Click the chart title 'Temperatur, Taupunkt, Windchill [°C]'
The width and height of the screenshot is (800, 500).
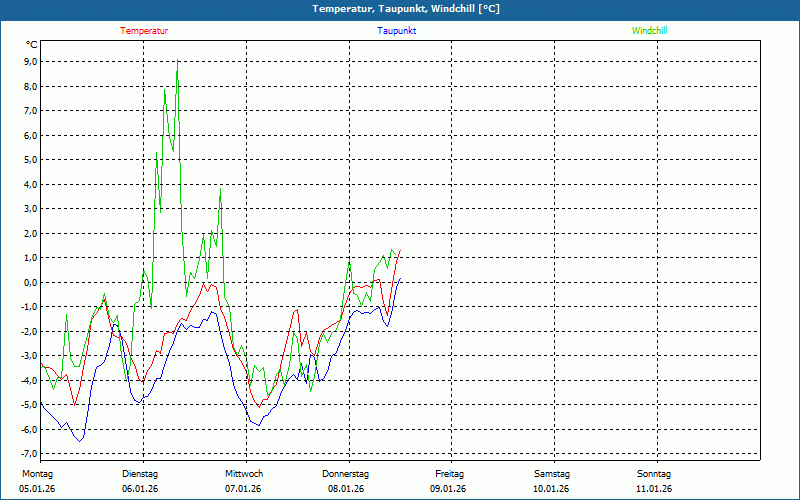(406, 9)
